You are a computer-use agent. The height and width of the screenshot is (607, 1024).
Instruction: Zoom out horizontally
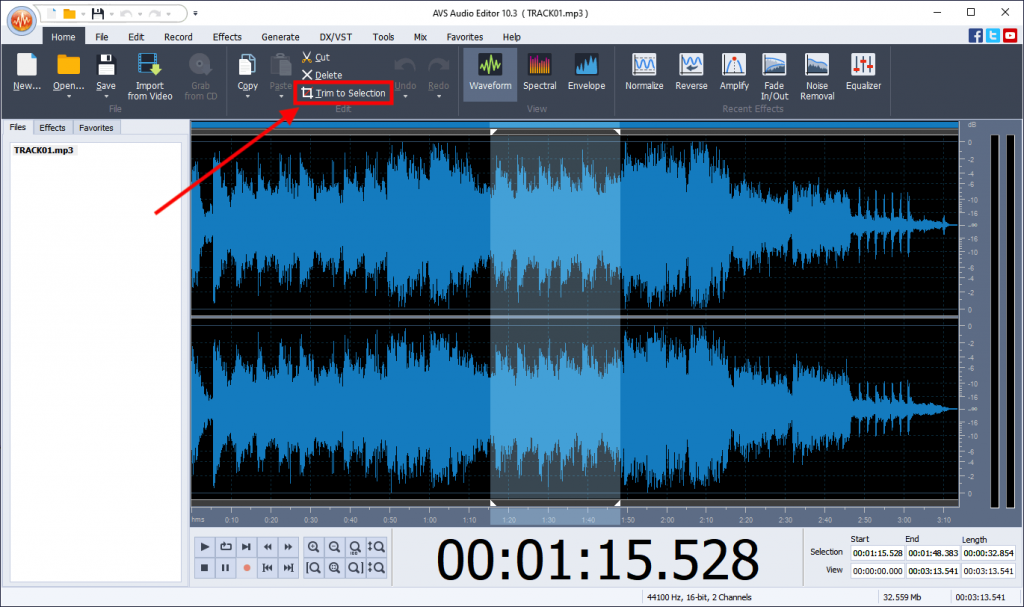(x=334, y=547)
